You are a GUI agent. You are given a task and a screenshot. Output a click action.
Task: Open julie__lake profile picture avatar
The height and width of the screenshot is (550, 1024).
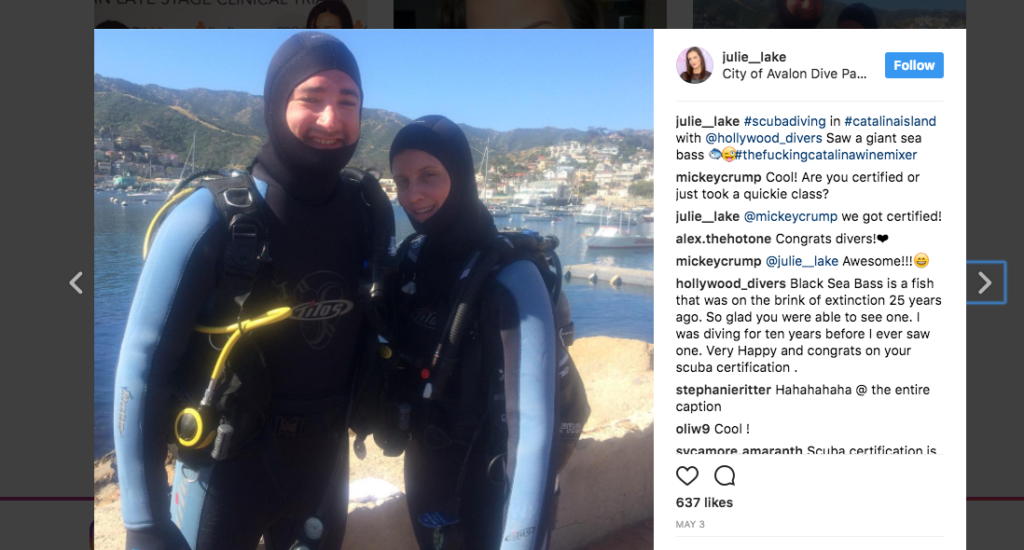click(x=694, y=65)
